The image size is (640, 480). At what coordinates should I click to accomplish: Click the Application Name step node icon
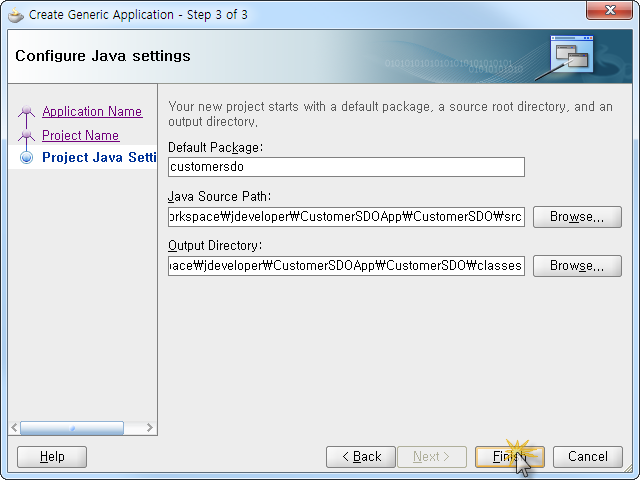click(x=27, y=111)
